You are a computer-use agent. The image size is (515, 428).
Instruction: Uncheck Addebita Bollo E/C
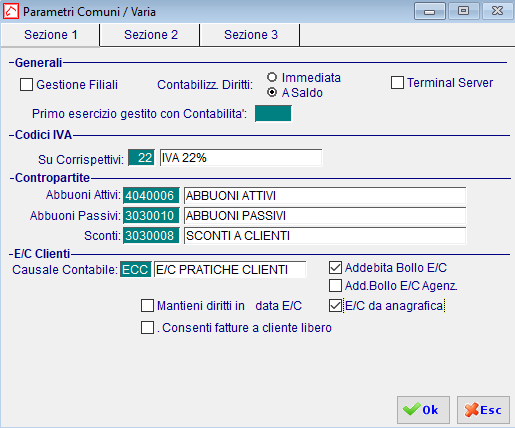[335, 267]
